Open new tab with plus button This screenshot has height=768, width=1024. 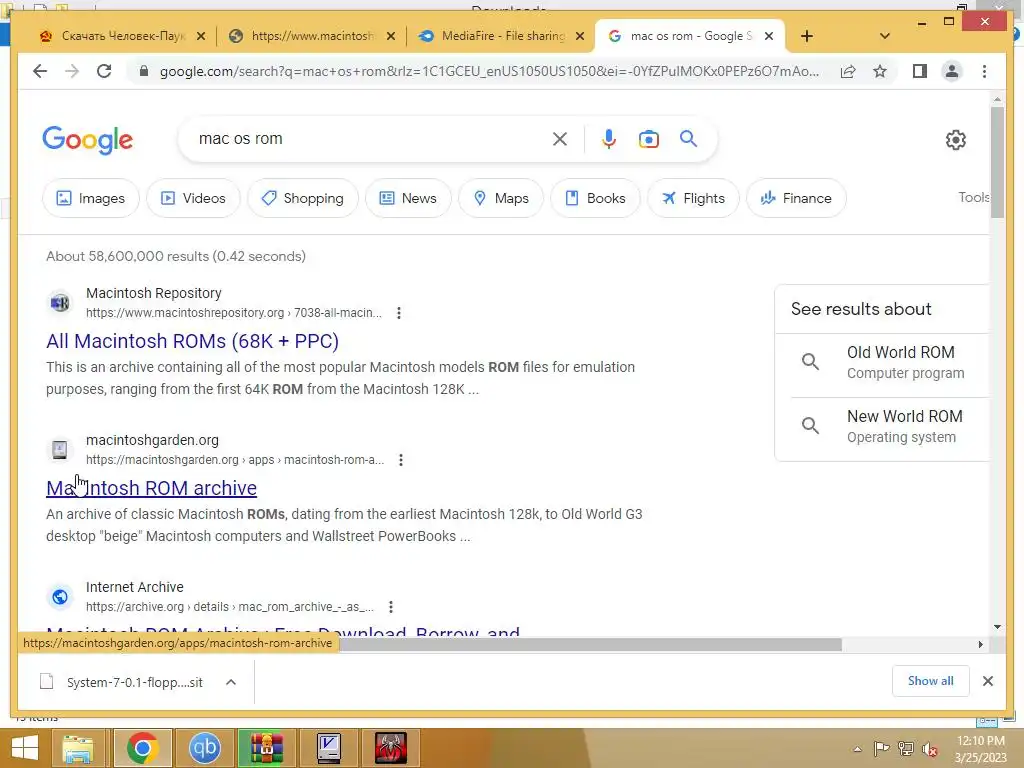point(807,36)
